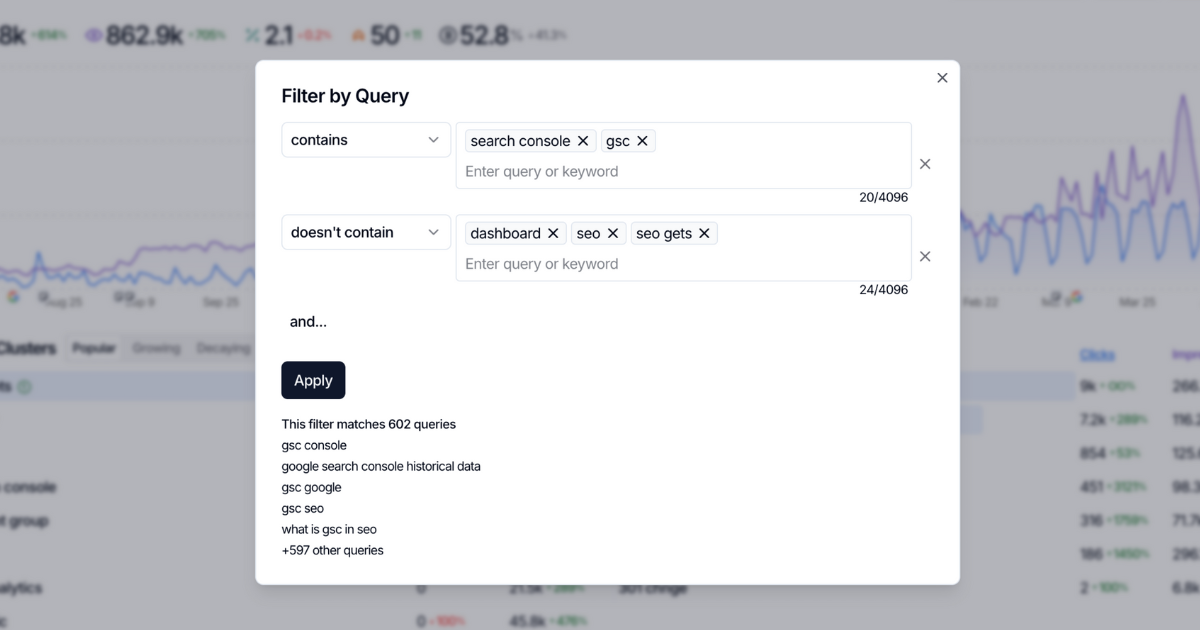Delete the entire "contains" filter row
The image size is (1200, 630).
point(925,163)
